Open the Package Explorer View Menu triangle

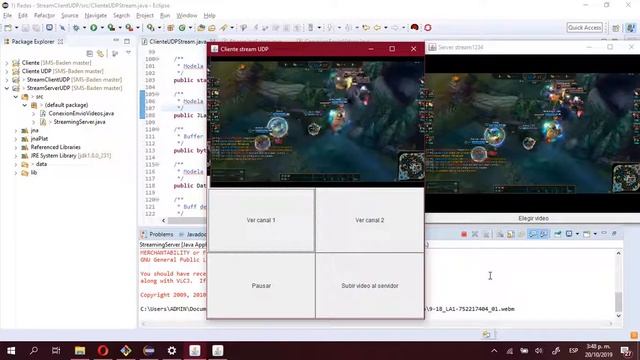click(128, 53)
